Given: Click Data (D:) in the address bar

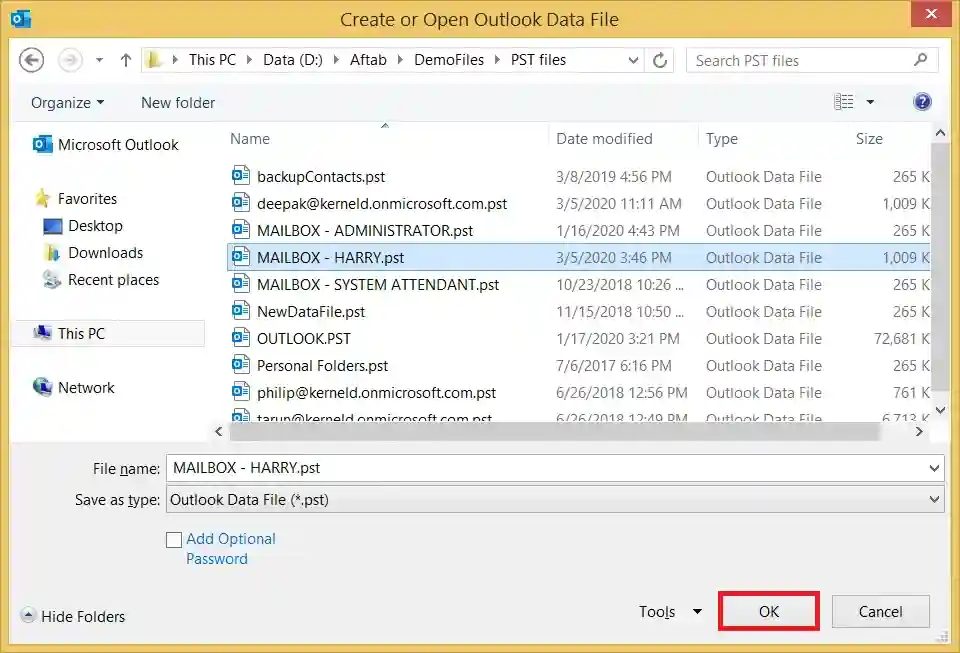Looking at the screenshot, I should point(293,60).
